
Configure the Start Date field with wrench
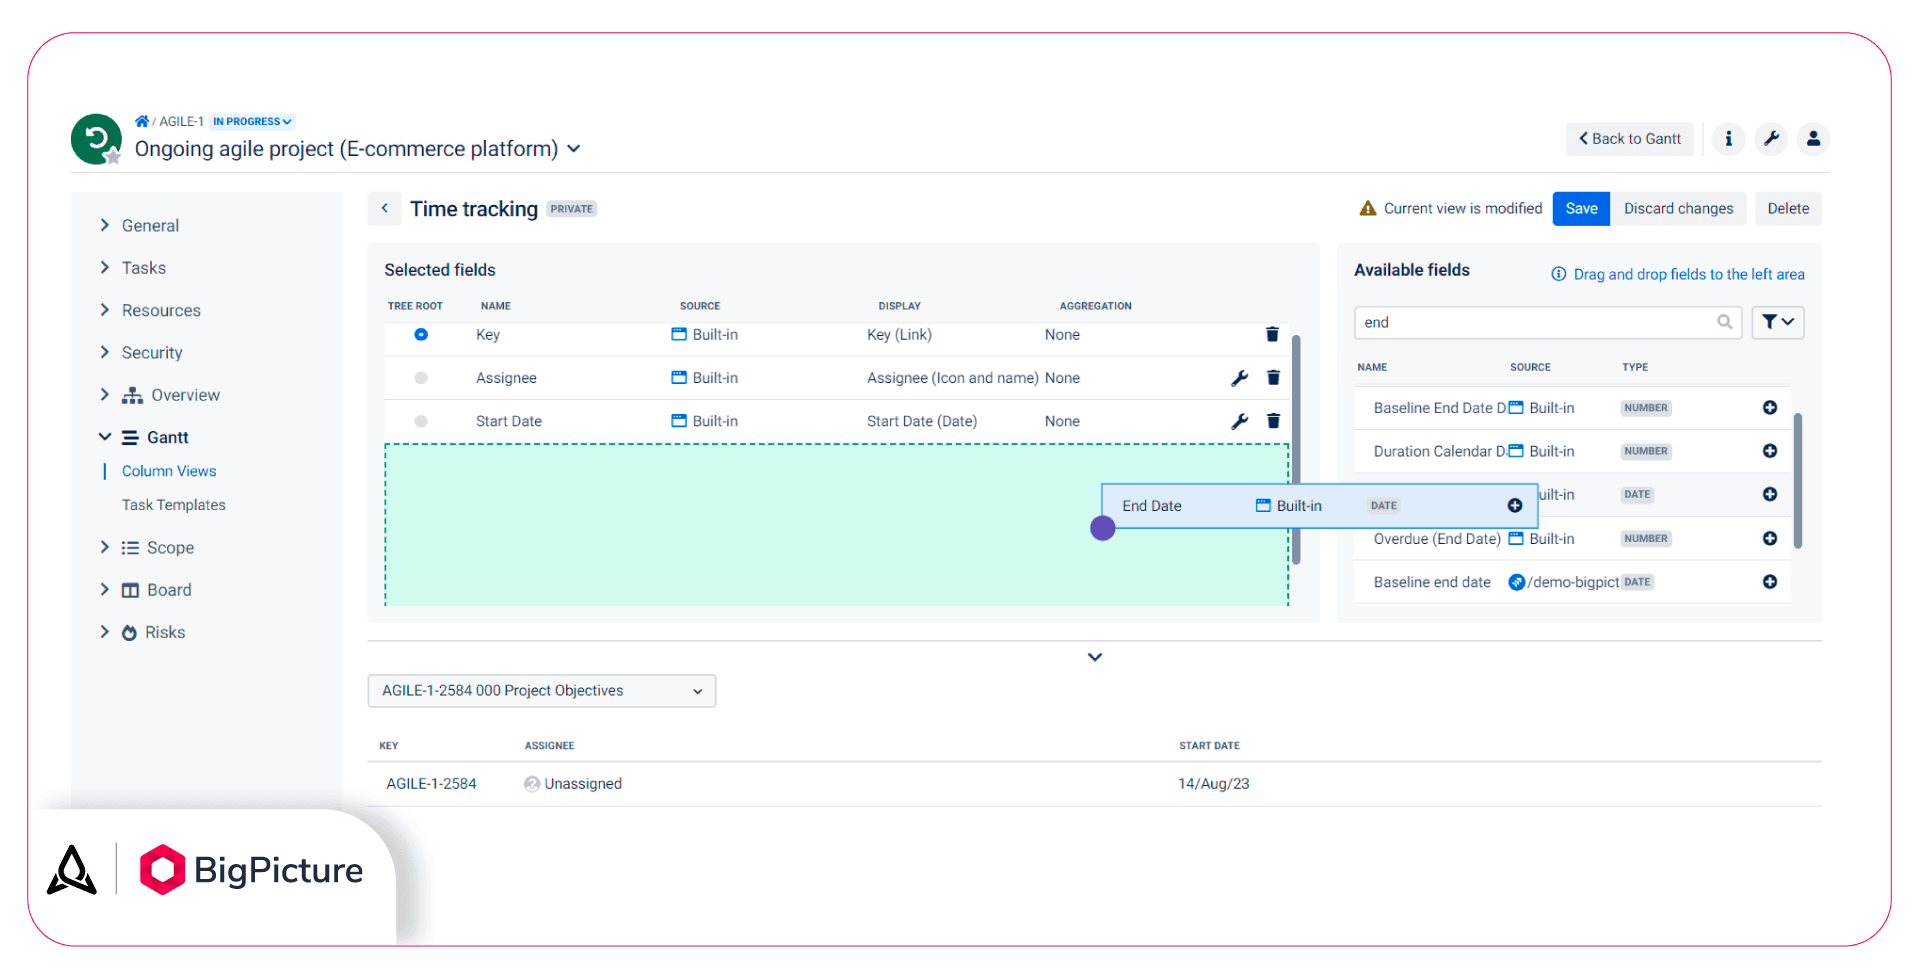pyautogui.click(x=1239, y=421)
